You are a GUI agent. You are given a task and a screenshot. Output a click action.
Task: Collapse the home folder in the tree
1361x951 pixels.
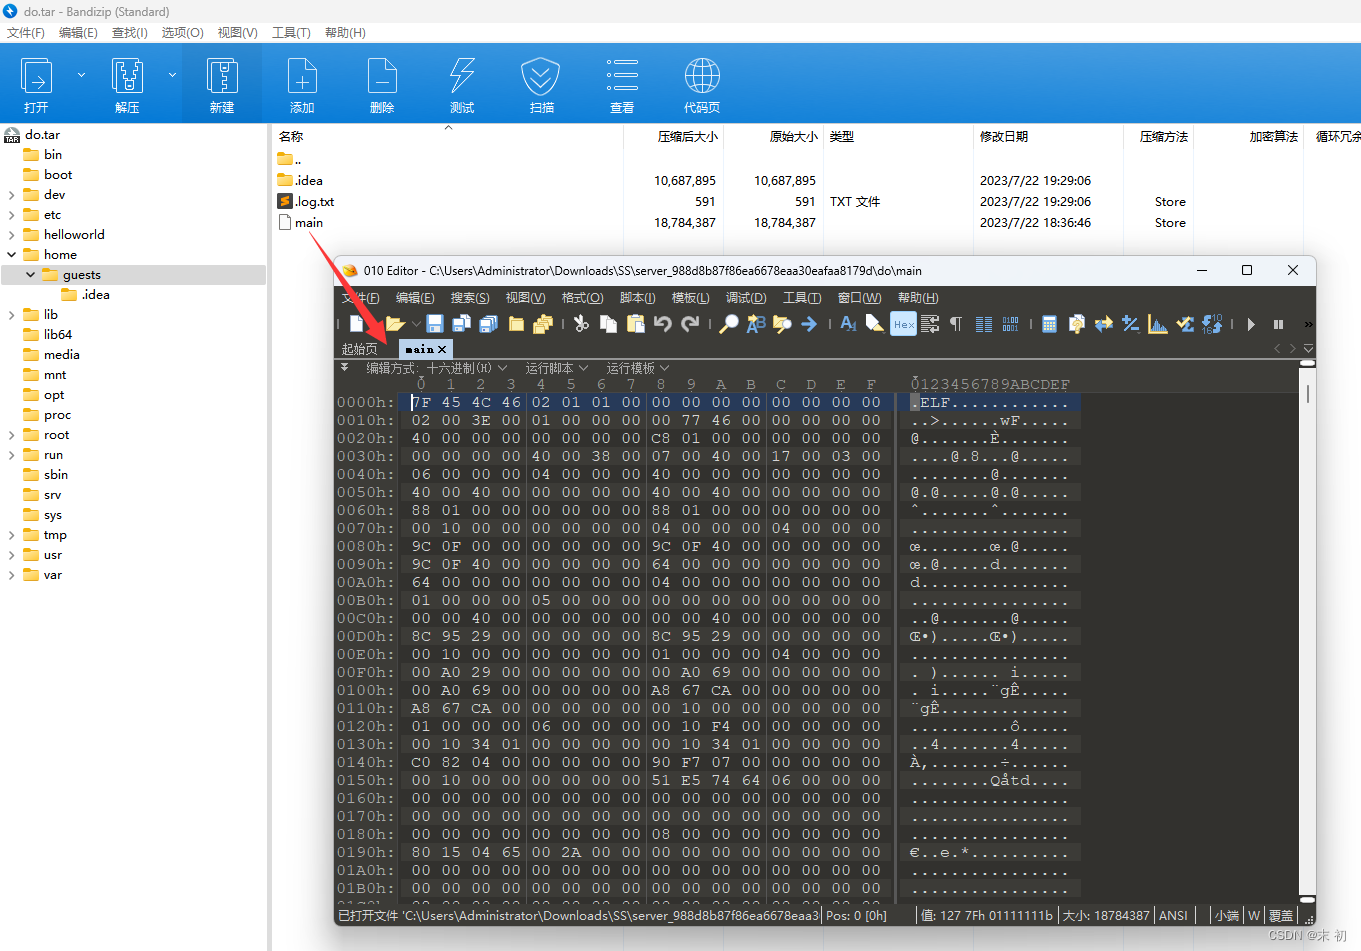12,255
